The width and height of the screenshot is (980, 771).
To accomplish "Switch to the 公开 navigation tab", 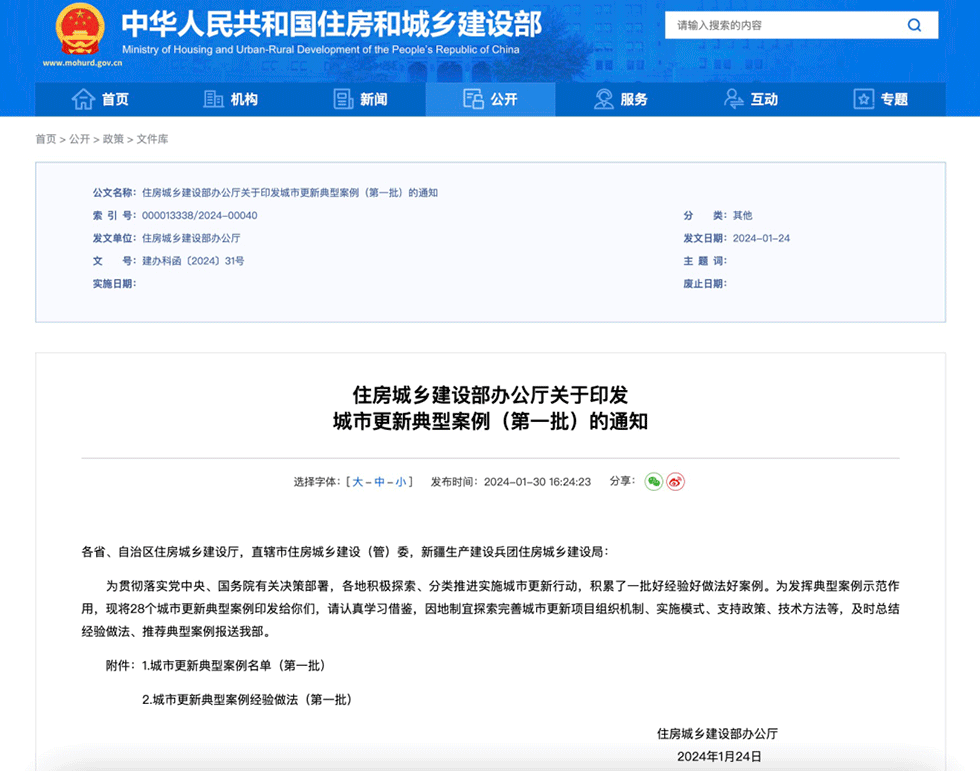I will pyautogui.click(x=490, y=99).
